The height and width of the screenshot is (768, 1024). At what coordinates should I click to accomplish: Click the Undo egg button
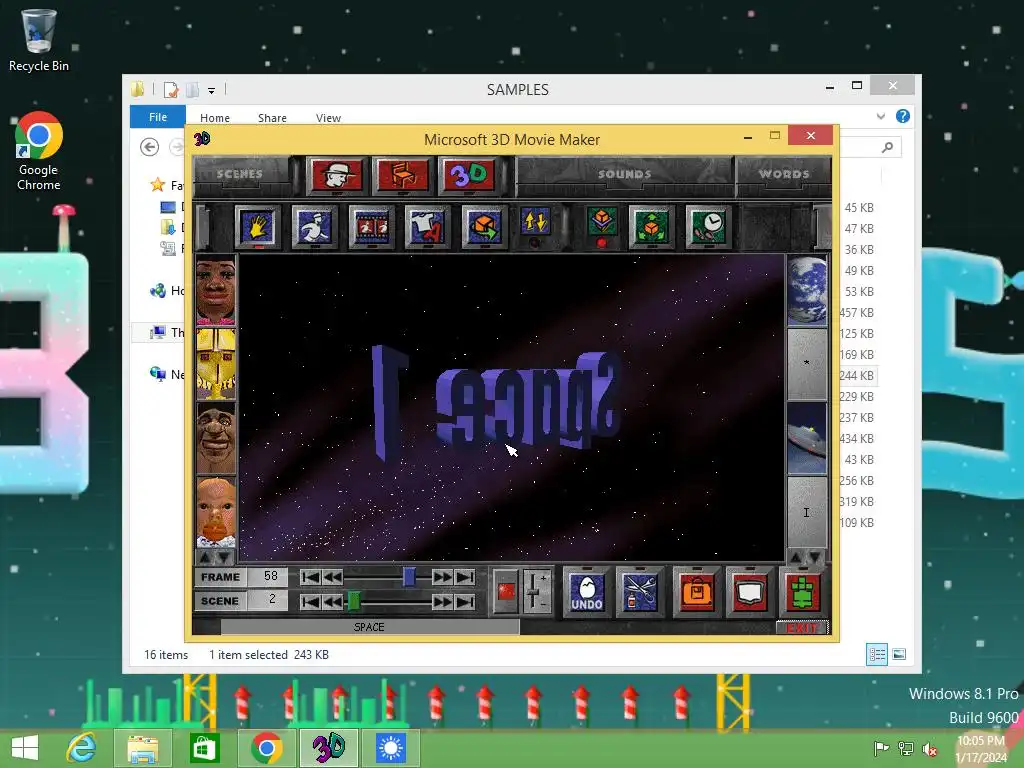tap(586, 592)
